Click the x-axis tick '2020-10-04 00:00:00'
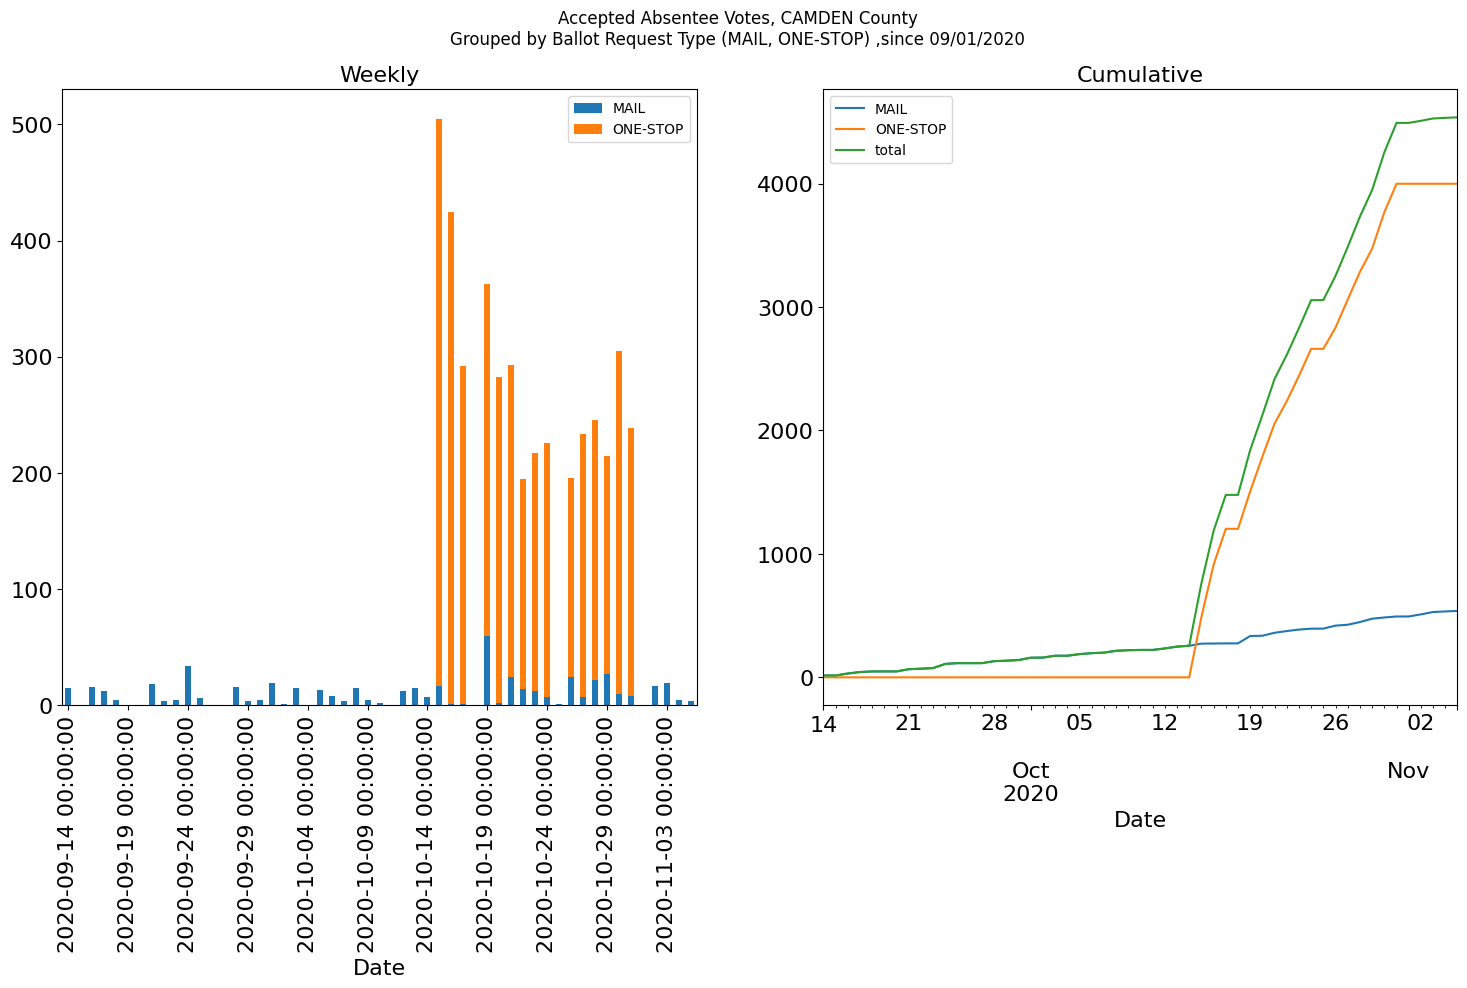 (307, 833)
